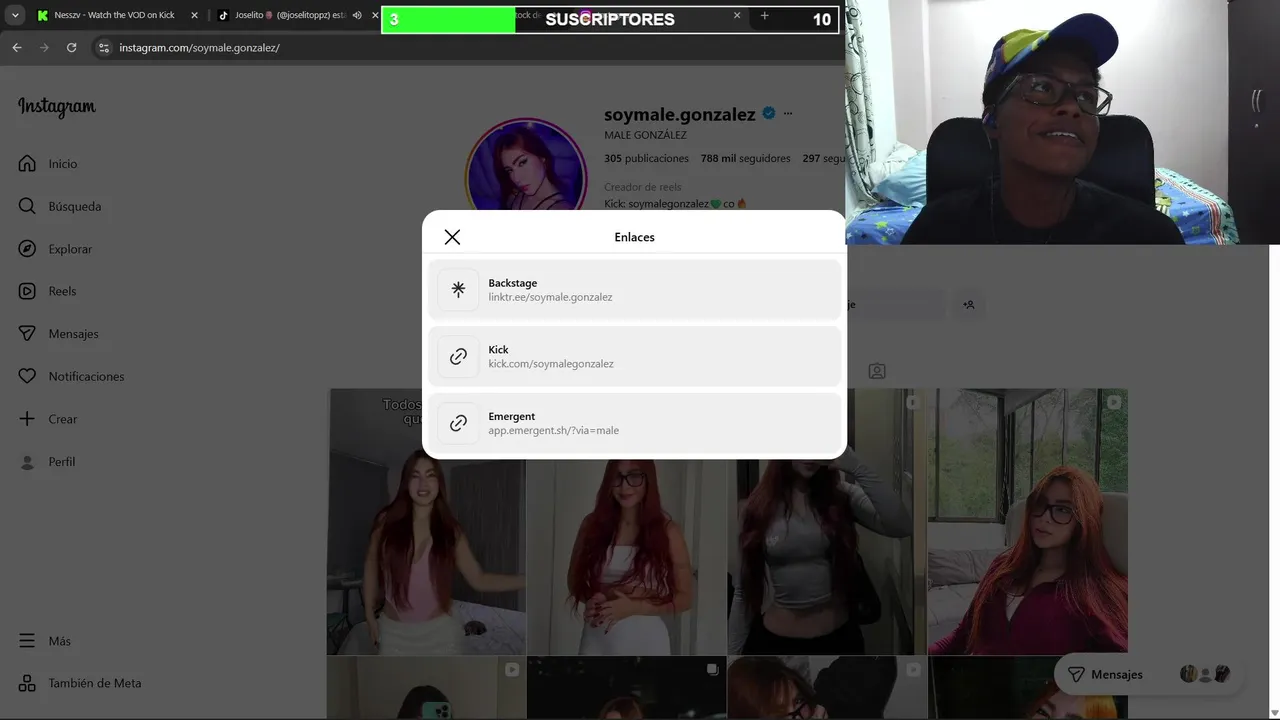
Task: Open the floating Mensajes button
Action: point(1149,674)
